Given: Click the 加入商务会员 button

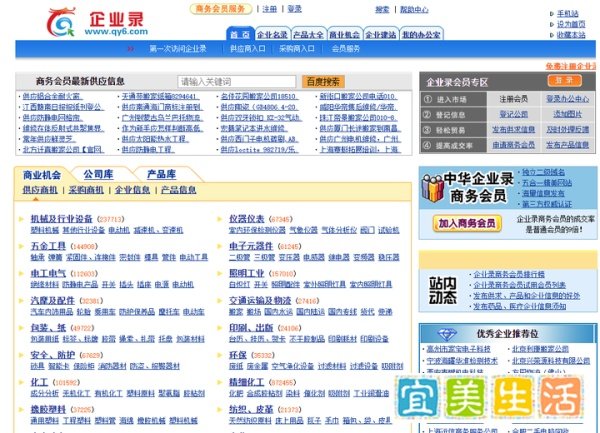Looking at the screenshot, I should point(467,223).
